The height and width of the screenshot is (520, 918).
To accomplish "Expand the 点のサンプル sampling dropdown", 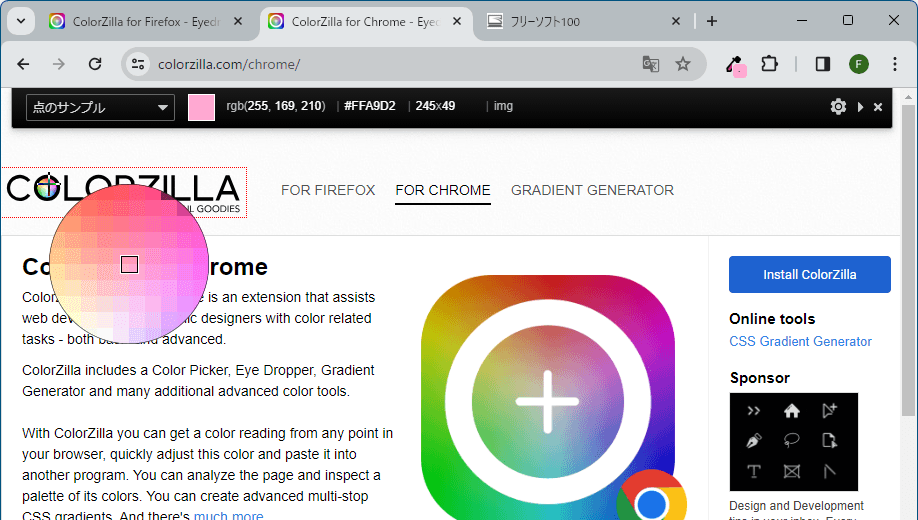I will (x=100, y=107).
